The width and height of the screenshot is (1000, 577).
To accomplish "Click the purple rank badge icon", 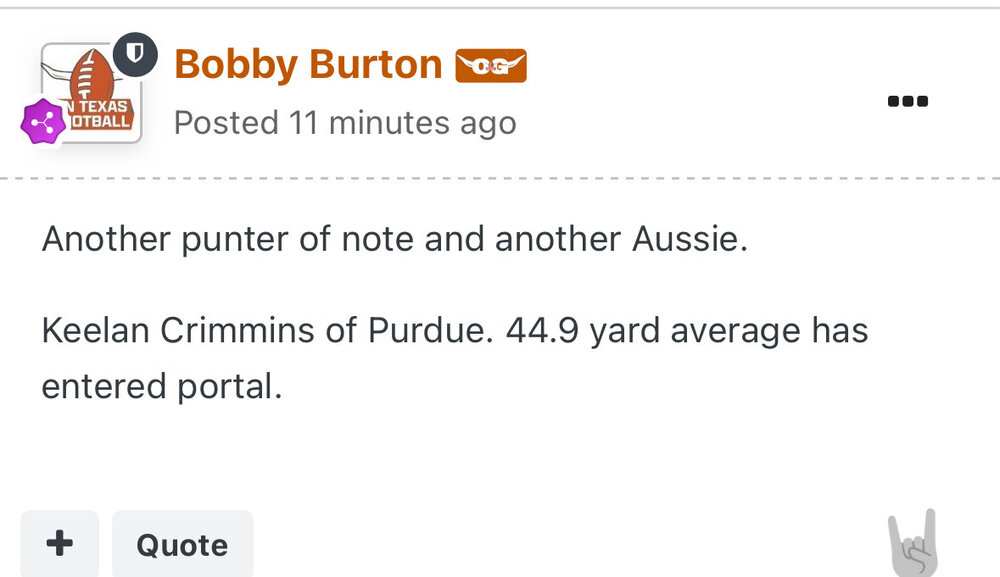I will [x=43, y=122].
